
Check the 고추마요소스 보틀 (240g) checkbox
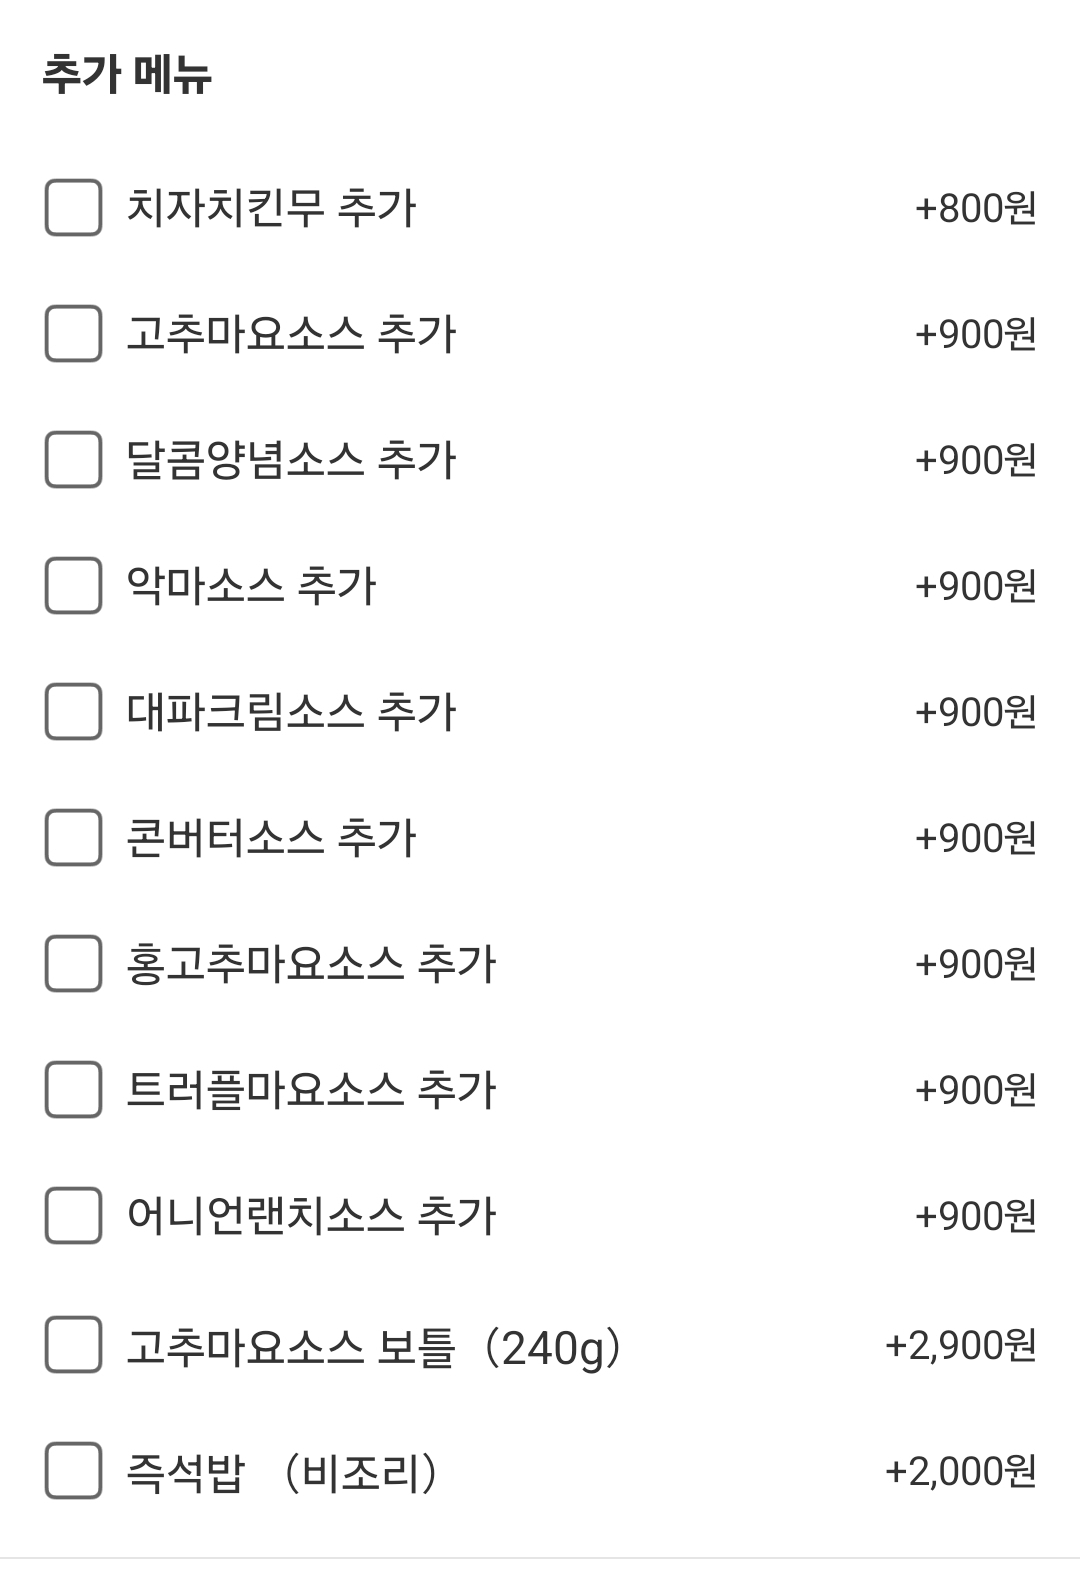pyautogui.click(x=73, y=1345)
